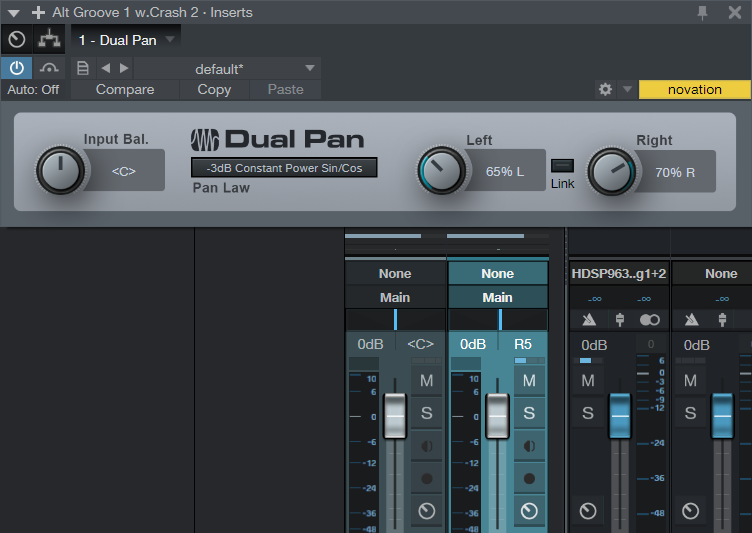Arm record on the <C> channel

426,478
